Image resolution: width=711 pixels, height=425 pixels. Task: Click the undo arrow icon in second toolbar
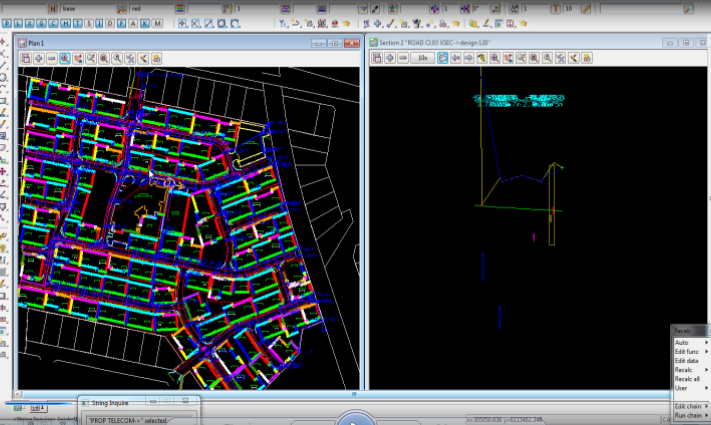[x=296, y=24]
